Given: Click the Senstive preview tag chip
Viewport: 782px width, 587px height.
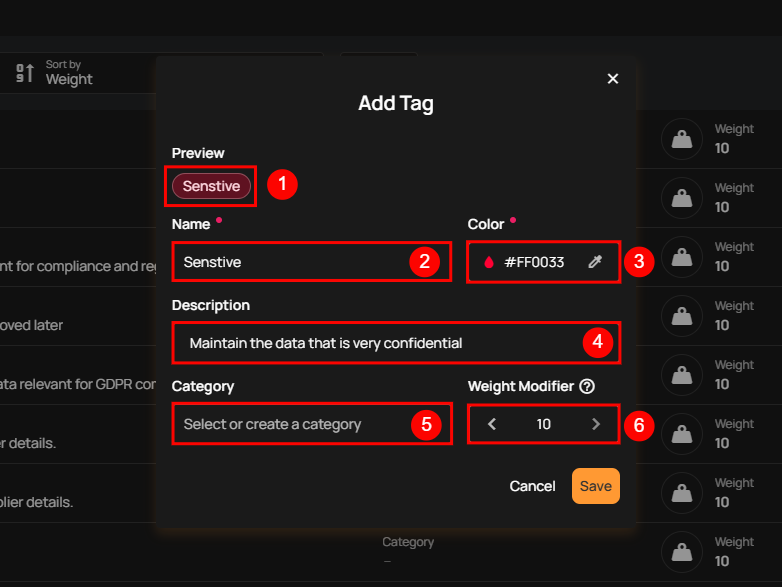Looking at the screenshot, I should [211, 186].
